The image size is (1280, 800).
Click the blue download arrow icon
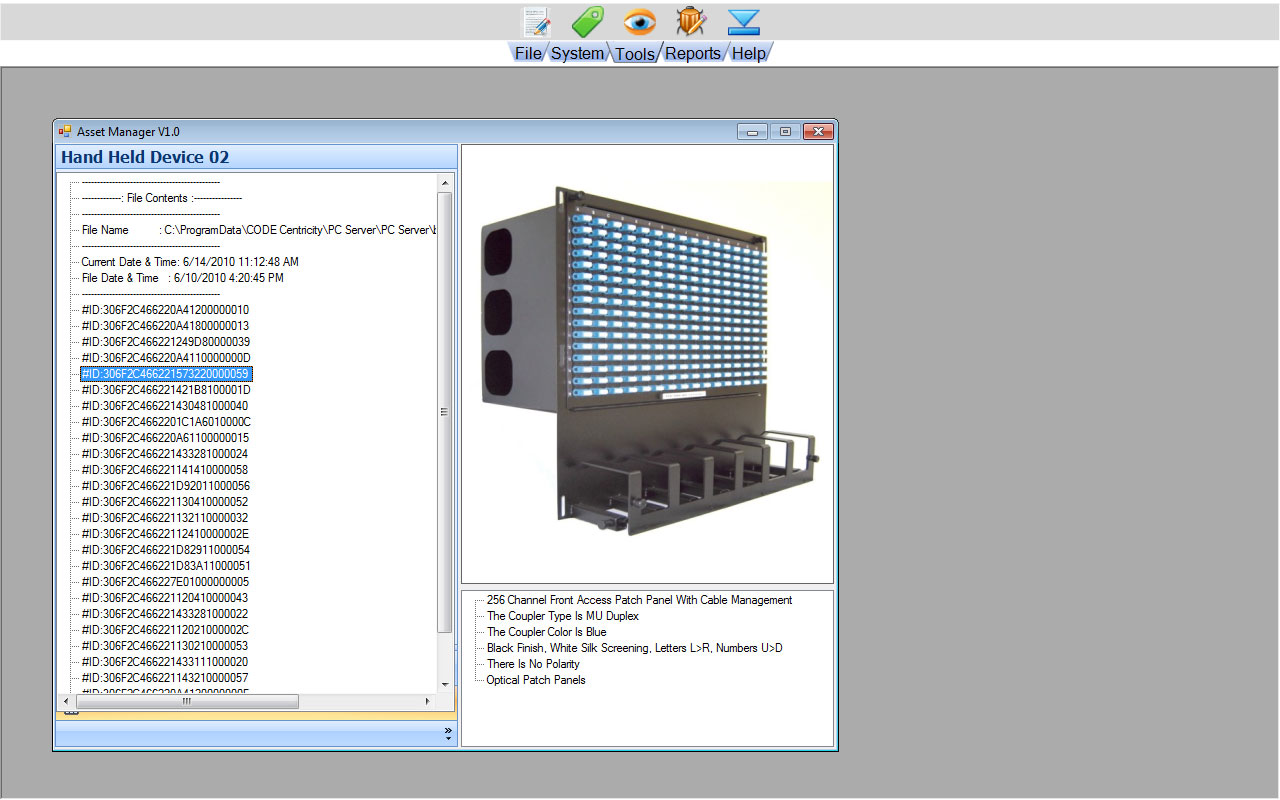tap(744, 22)
